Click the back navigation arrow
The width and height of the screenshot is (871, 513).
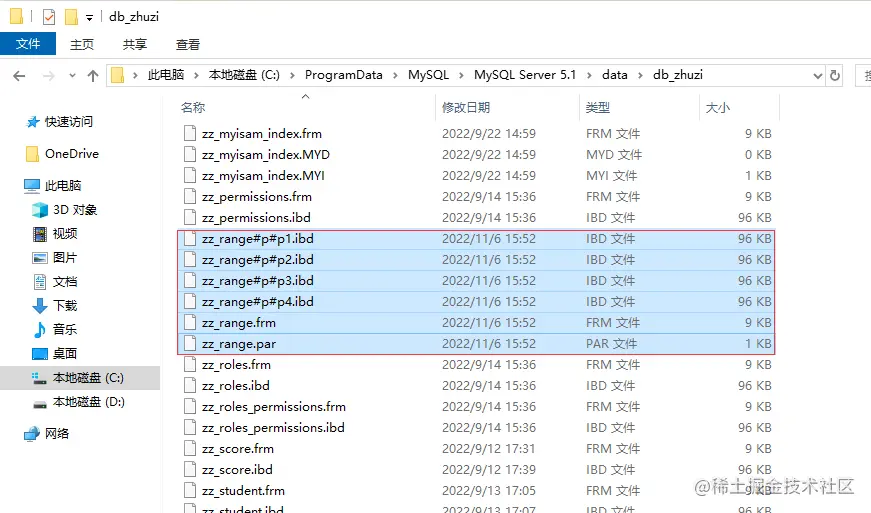tap(19, 76)
